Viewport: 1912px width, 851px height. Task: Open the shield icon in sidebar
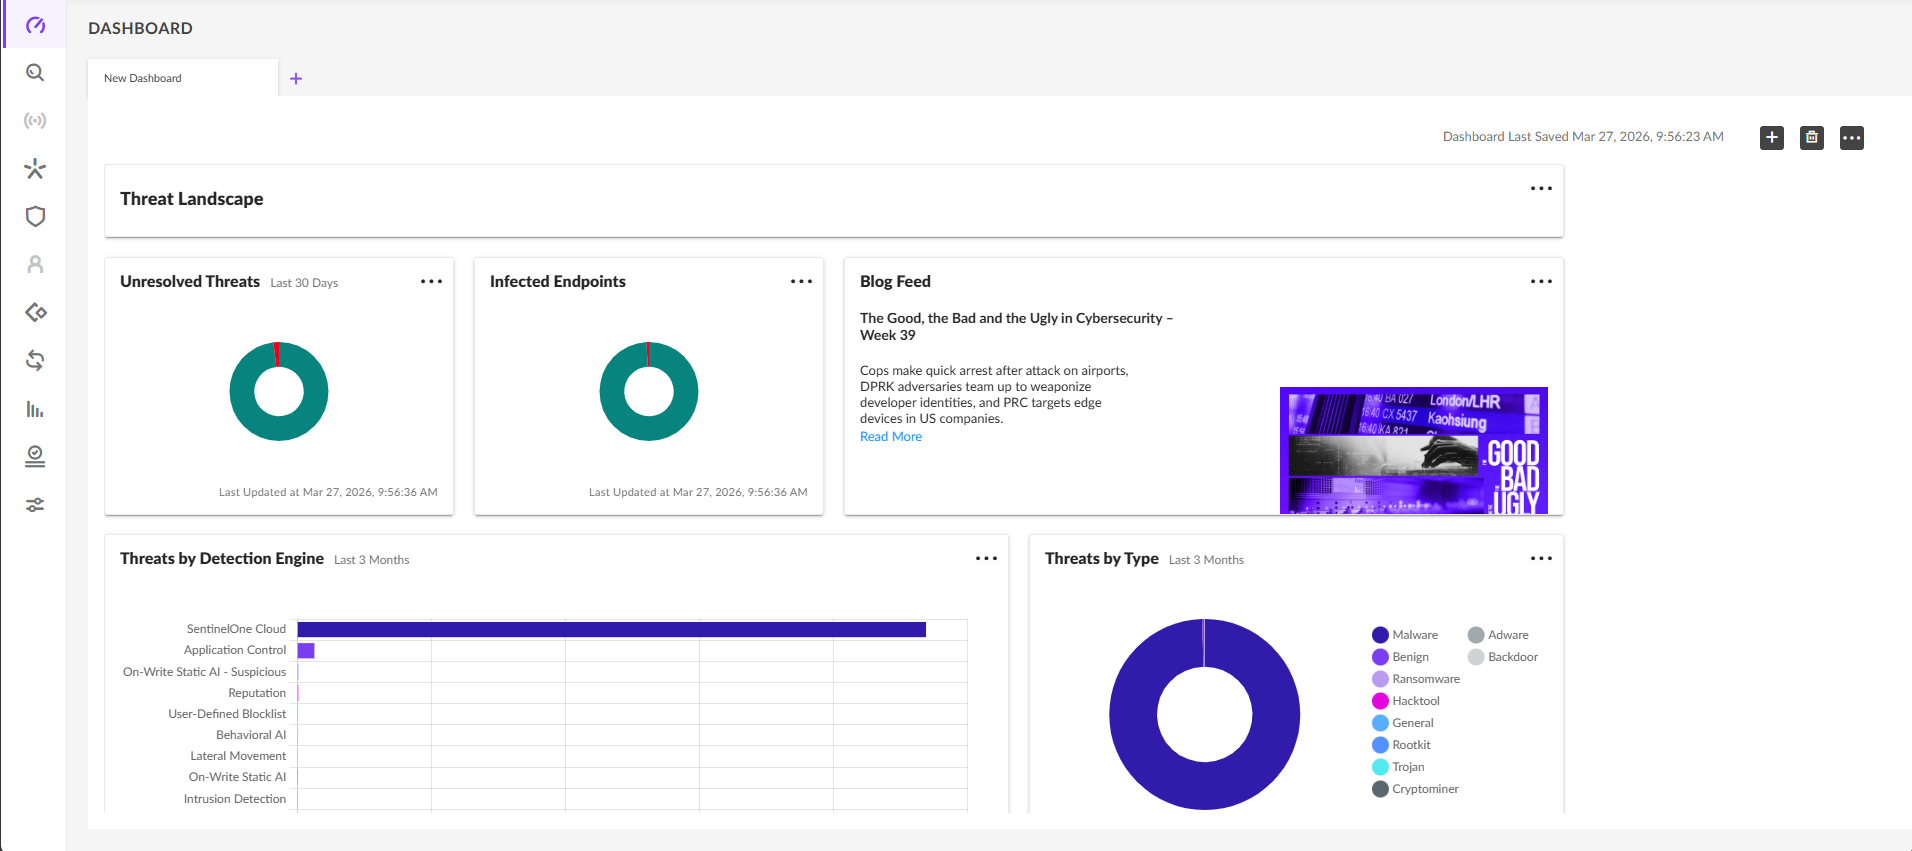click(x=35, y=217)
